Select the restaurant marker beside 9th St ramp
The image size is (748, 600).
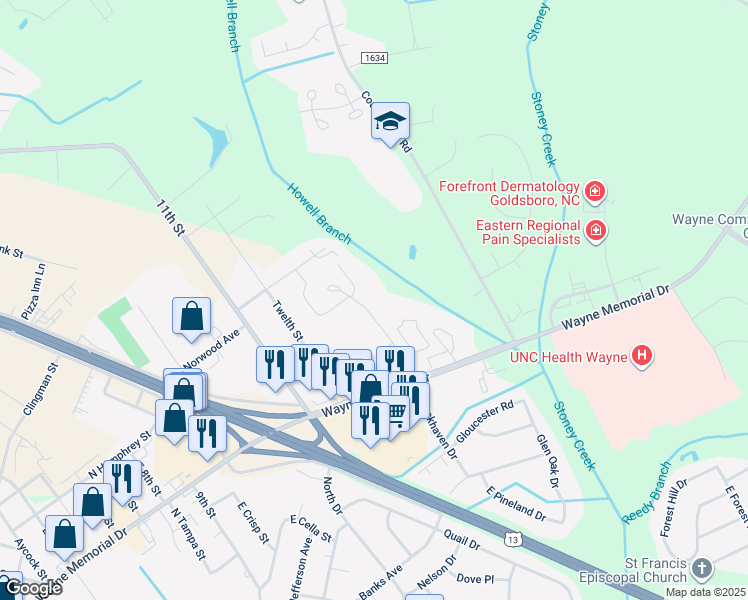tap(208, 435)
